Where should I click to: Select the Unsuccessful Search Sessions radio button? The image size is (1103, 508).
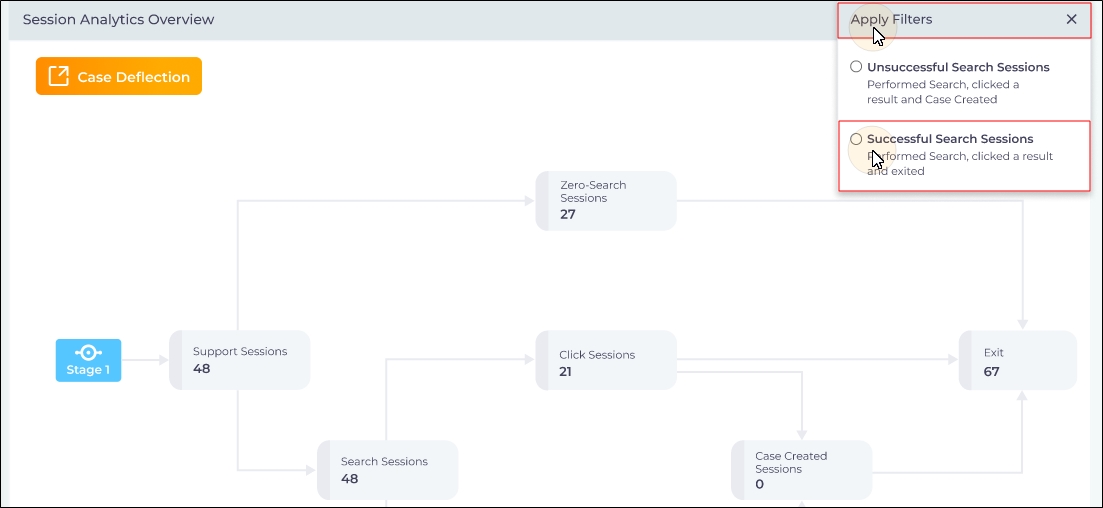tap(856, 67)
